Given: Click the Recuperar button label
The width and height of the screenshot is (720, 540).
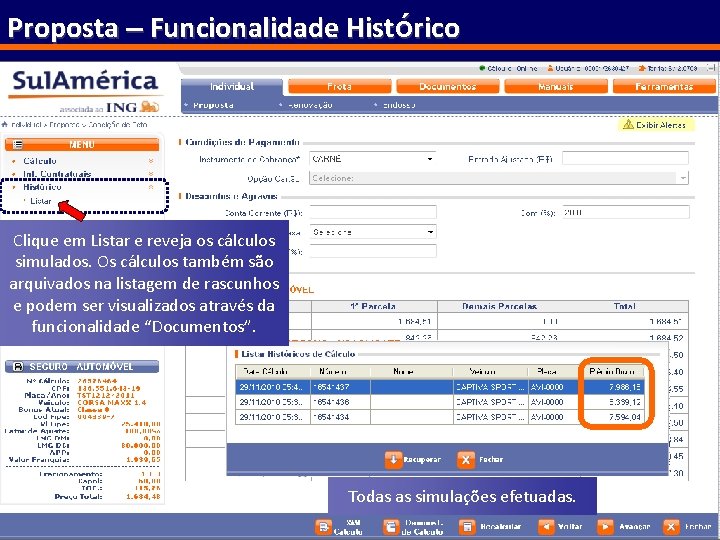Looking at the screenshot, I should click(x=422, y=460).
